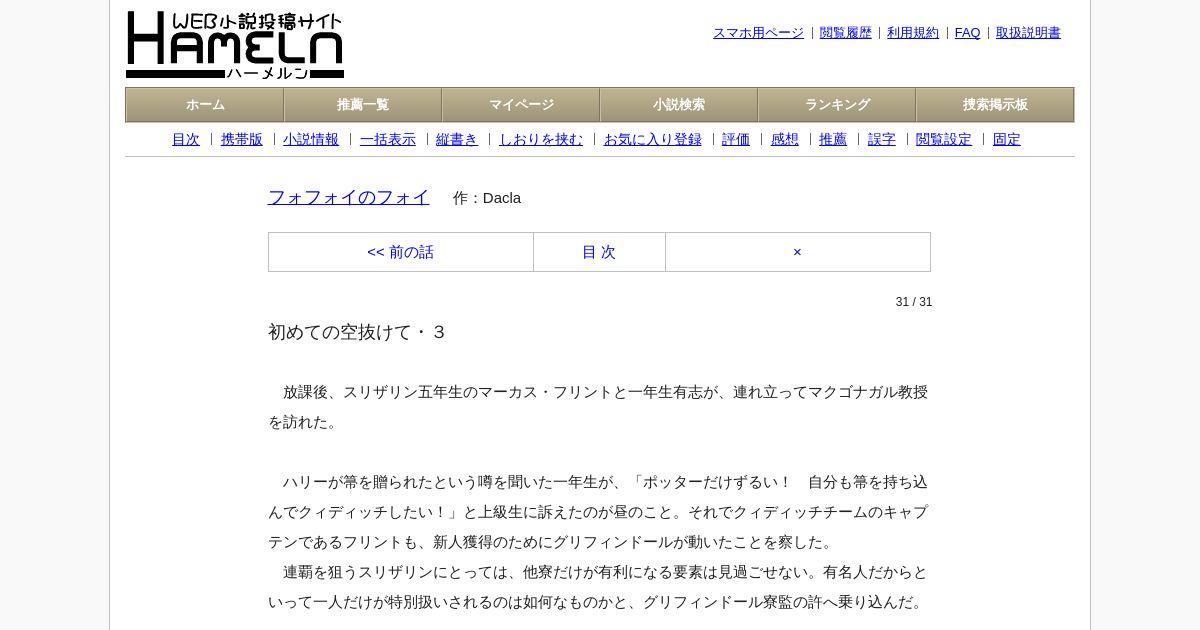Click the paragraph beginning ハリーが箒を贈られた

click(x=598, y=512)
